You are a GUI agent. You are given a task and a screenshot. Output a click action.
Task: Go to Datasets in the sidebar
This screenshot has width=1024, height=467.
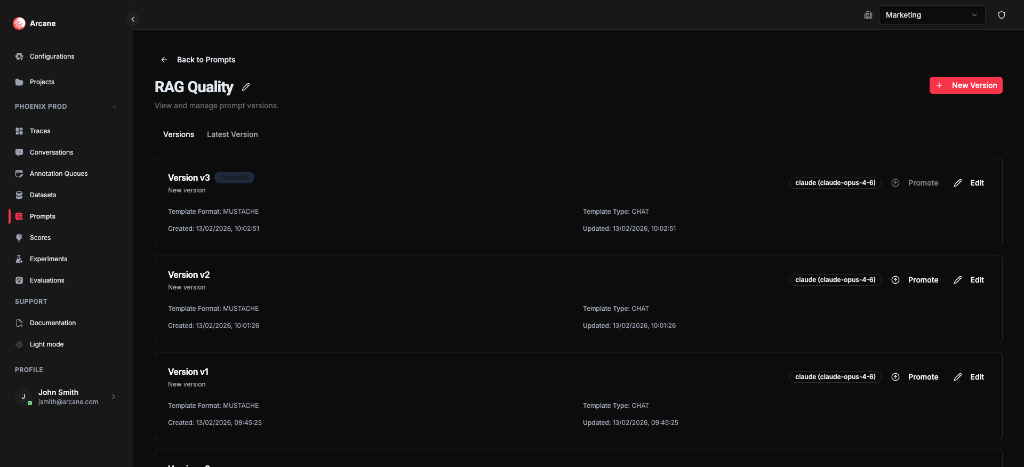[42, 194]
